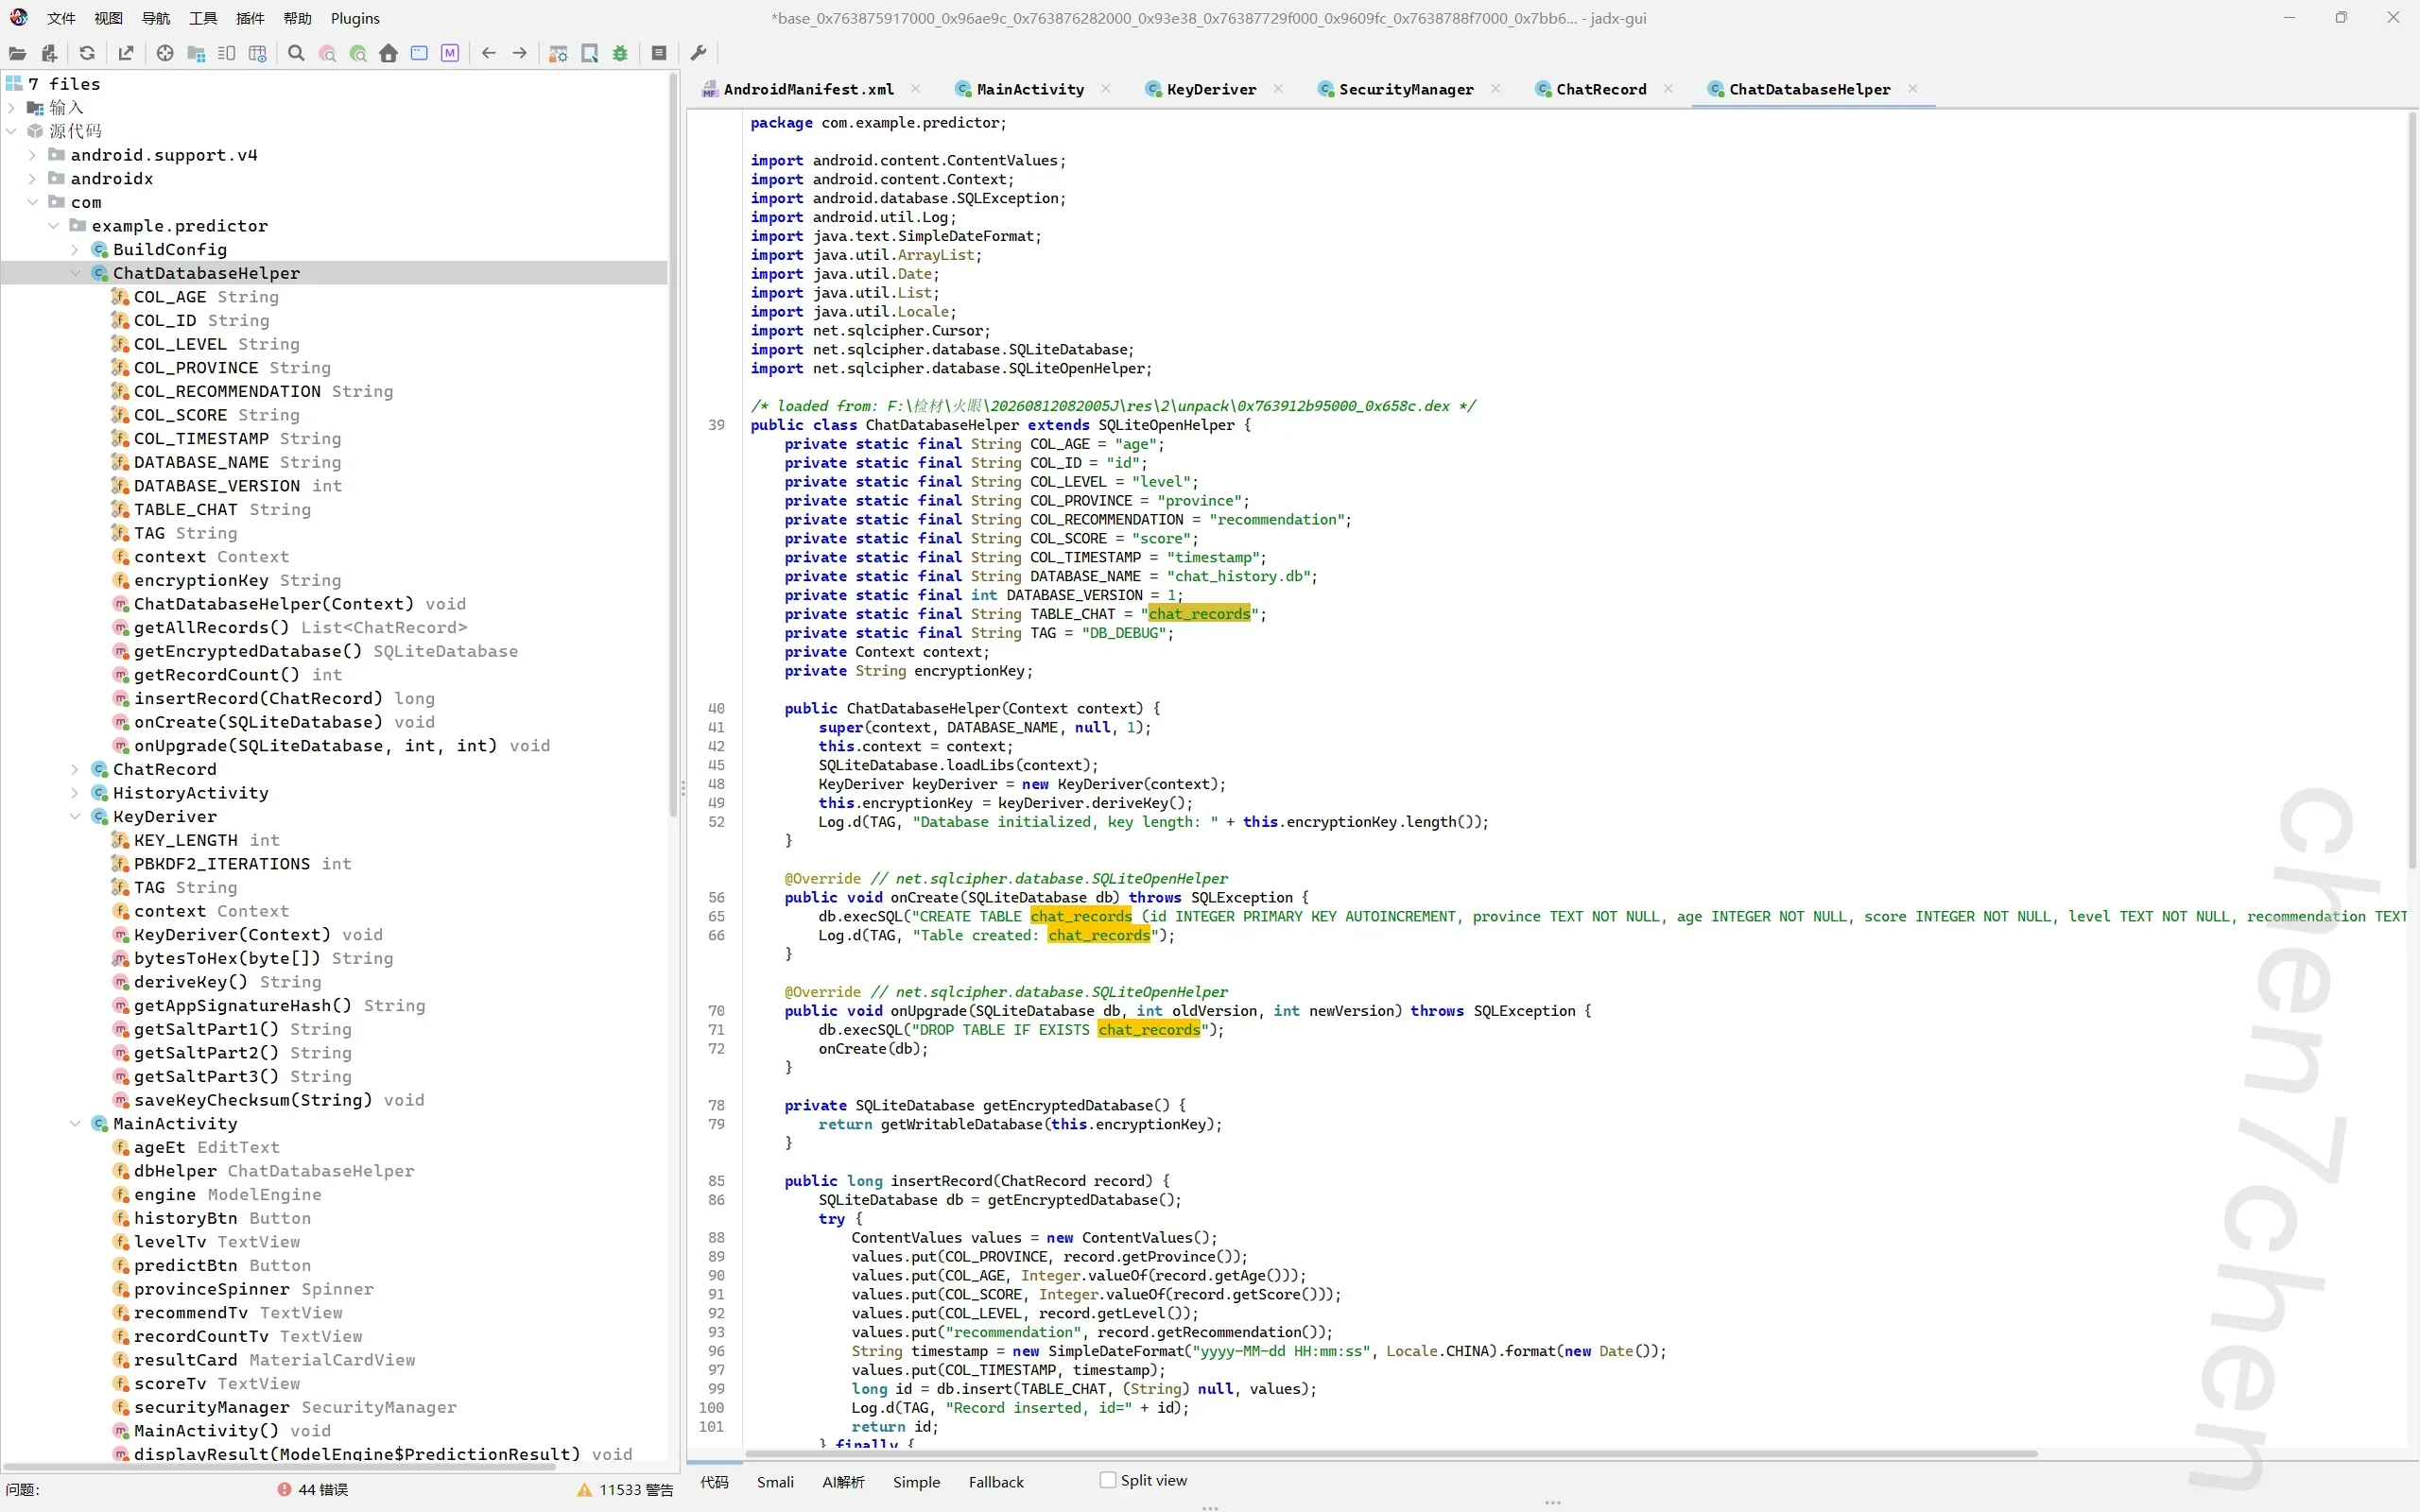Switch to Simple decompile view
The image size is (2420, 1512).
point(916,1482)
